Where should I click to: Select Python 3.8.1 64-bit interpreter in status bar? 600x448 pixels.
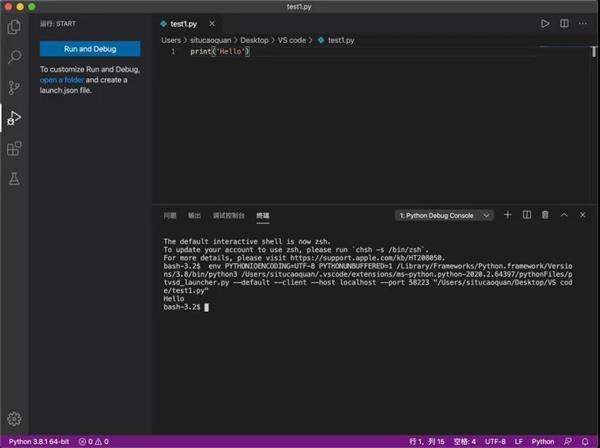(37, 441)
